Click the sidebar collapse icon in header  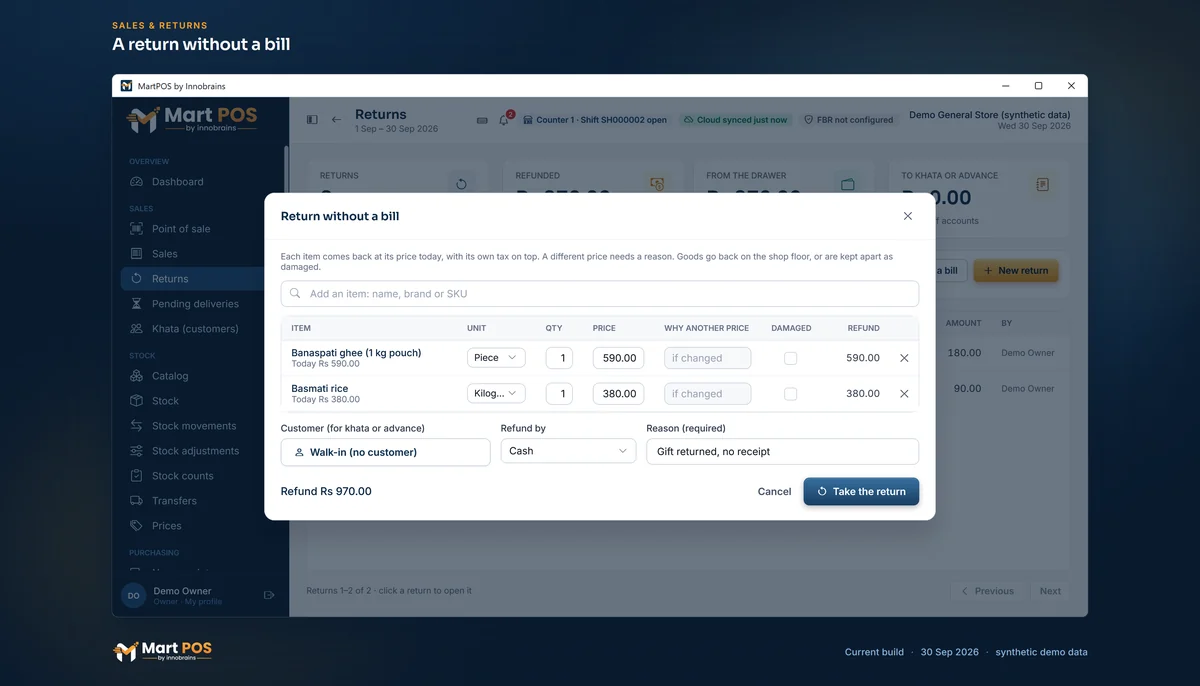coord(312,120)
